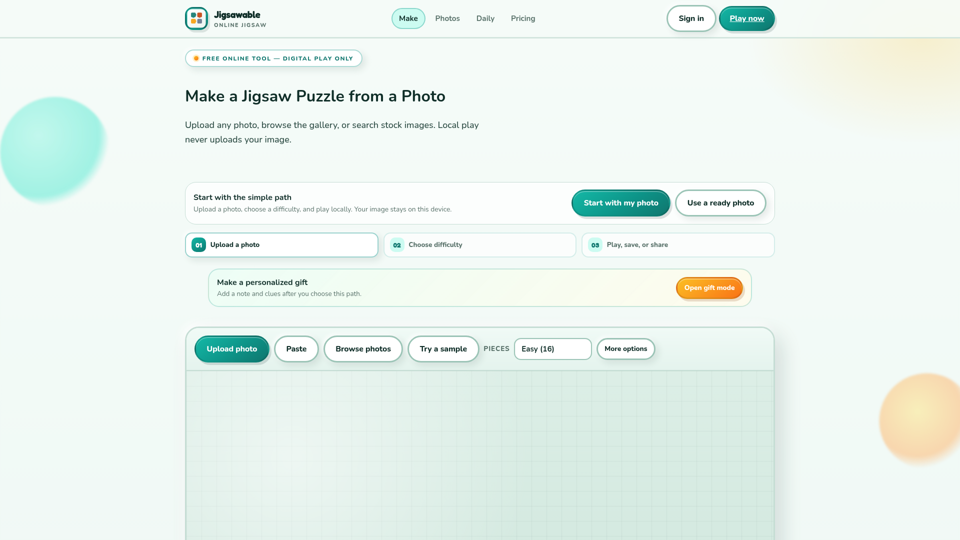
Task: Click the 02 step number badge
Action: coord(397,245)
